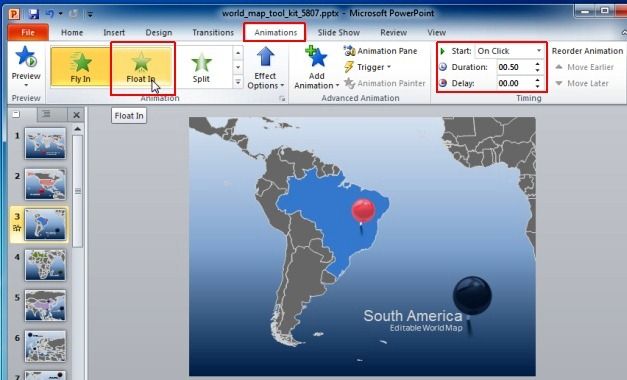Click the animation star marker beside slide 3
Viewport: 627px width, 380px height.
[17, 228]
